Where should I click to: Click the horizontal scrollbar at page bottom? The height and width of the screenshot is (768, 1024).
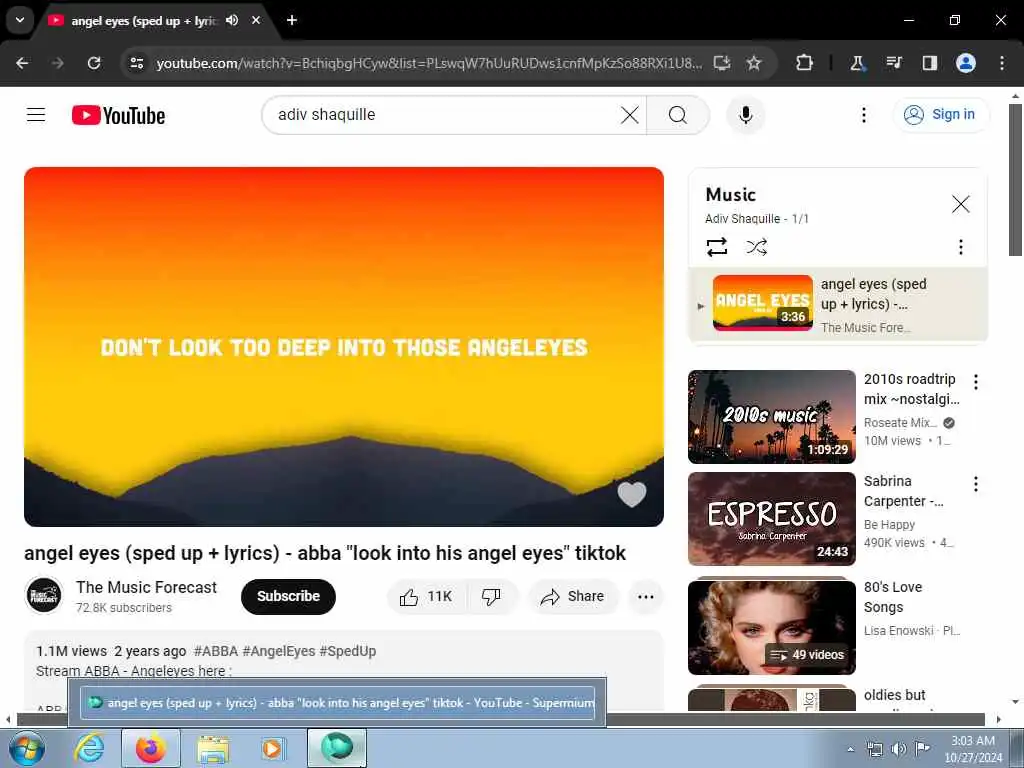(x=501, y=720)
